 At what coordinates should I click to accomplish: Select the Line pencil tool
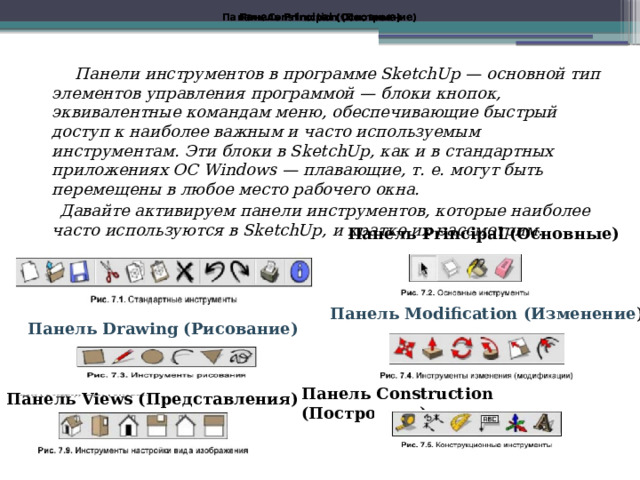point(122,357)
